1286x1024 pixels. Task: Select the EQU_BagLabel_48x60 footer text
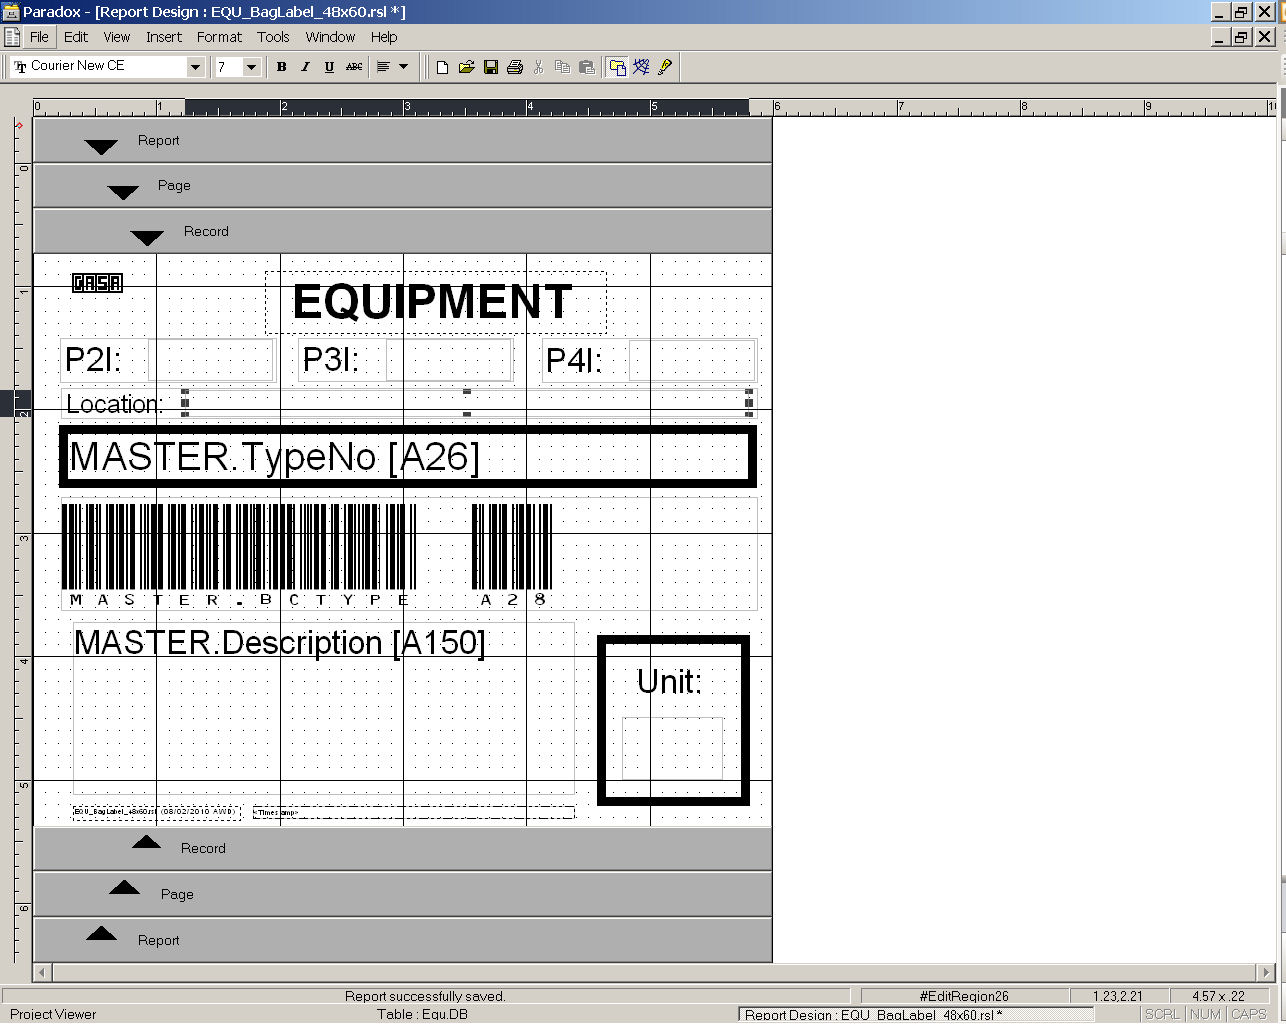coord(156,813)
